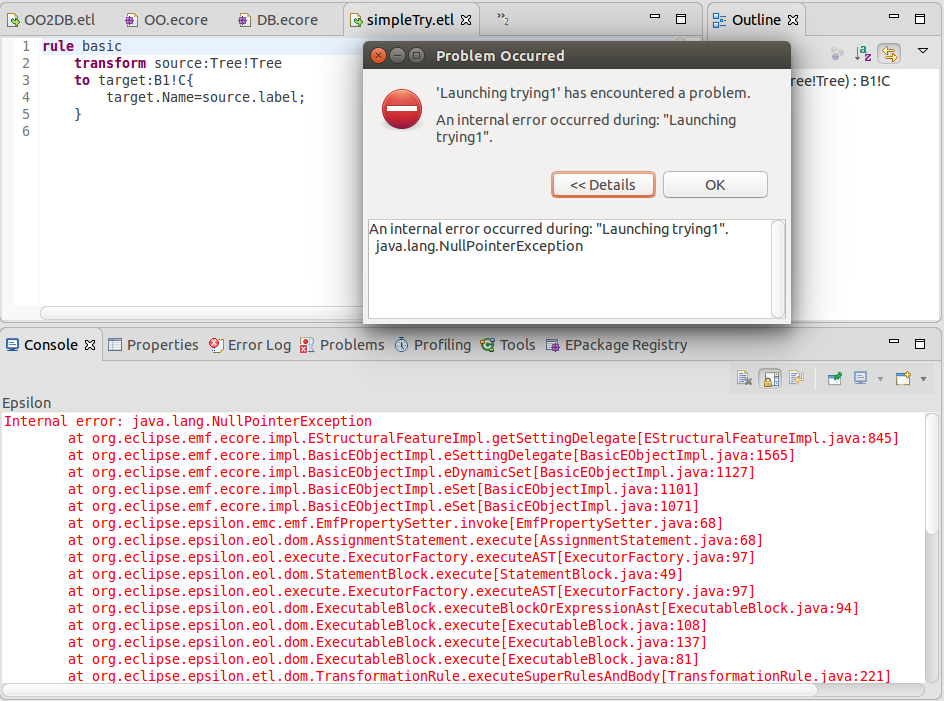This screenshot has width=944, height=701.
Task: Click console vertical scrollbar
Action: point(931,473)
